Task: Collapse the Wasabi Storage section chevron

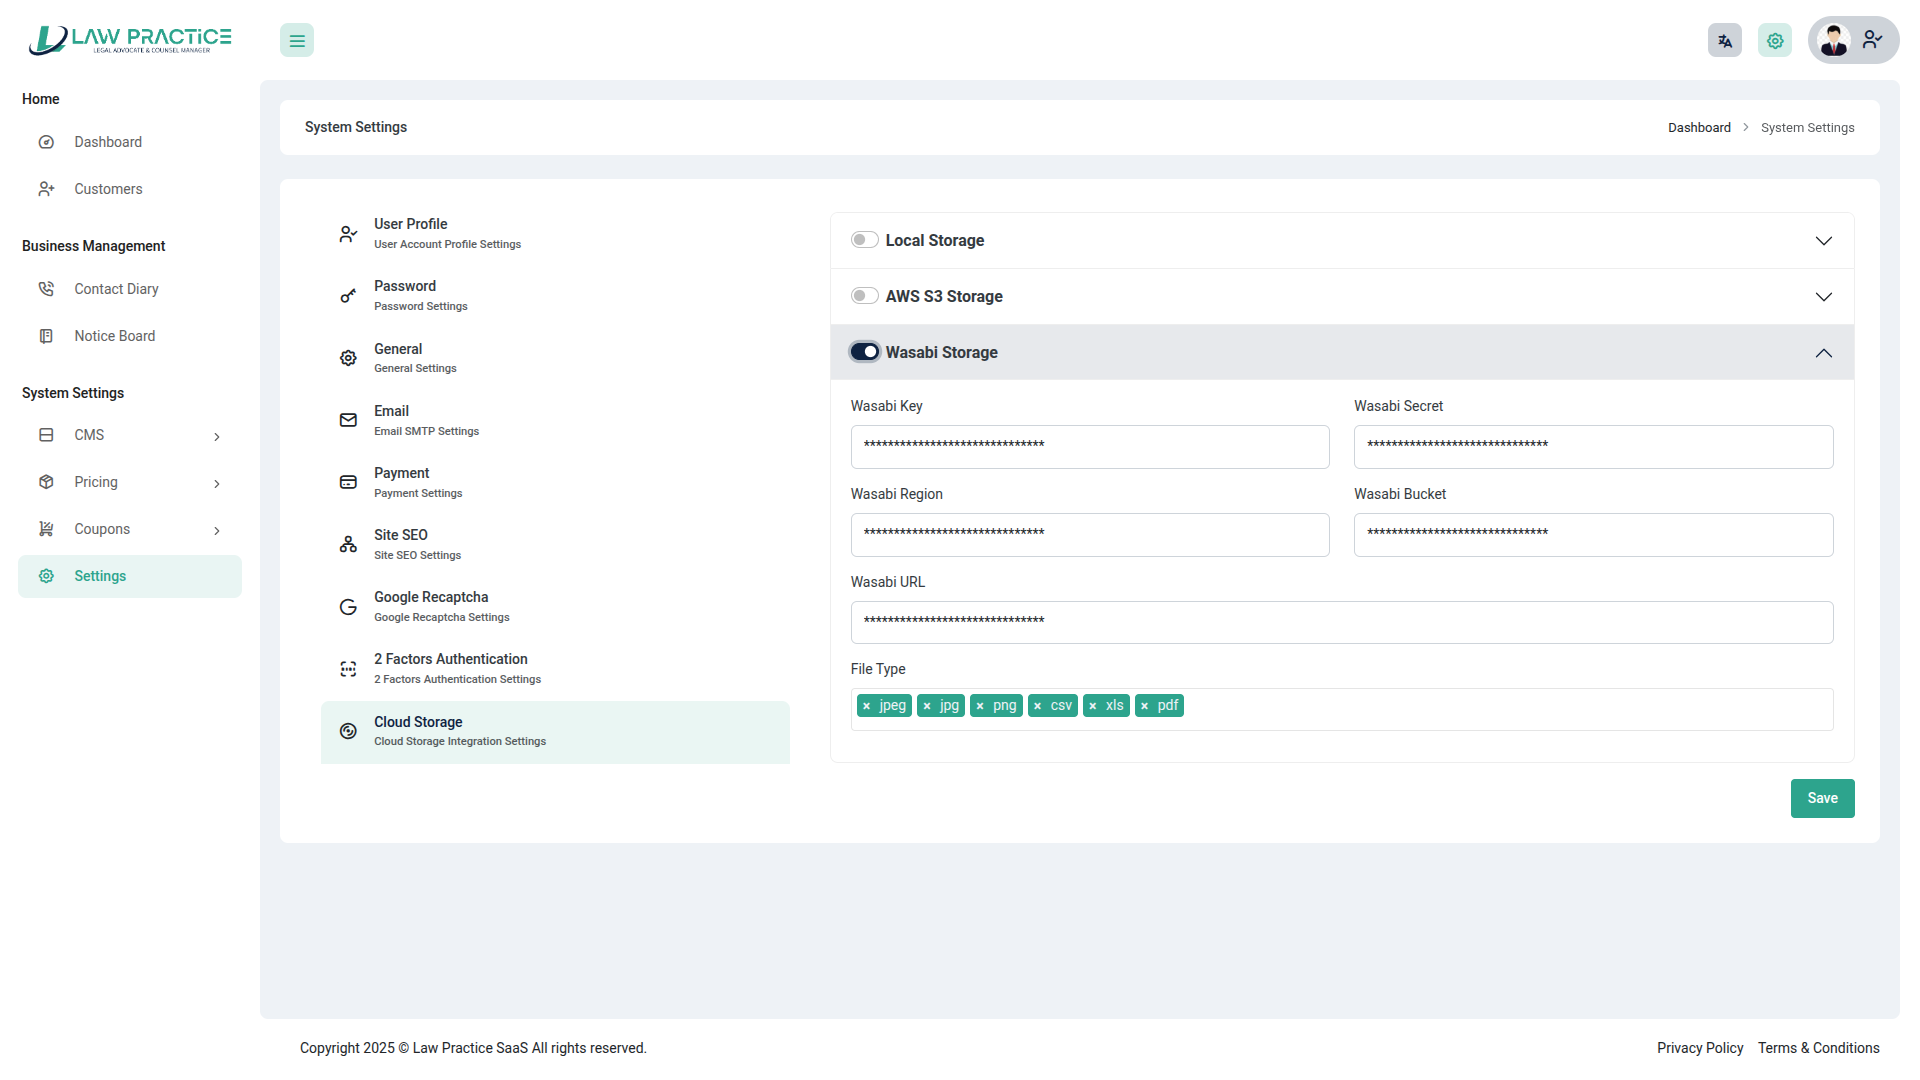Action: pos(1823,353)
